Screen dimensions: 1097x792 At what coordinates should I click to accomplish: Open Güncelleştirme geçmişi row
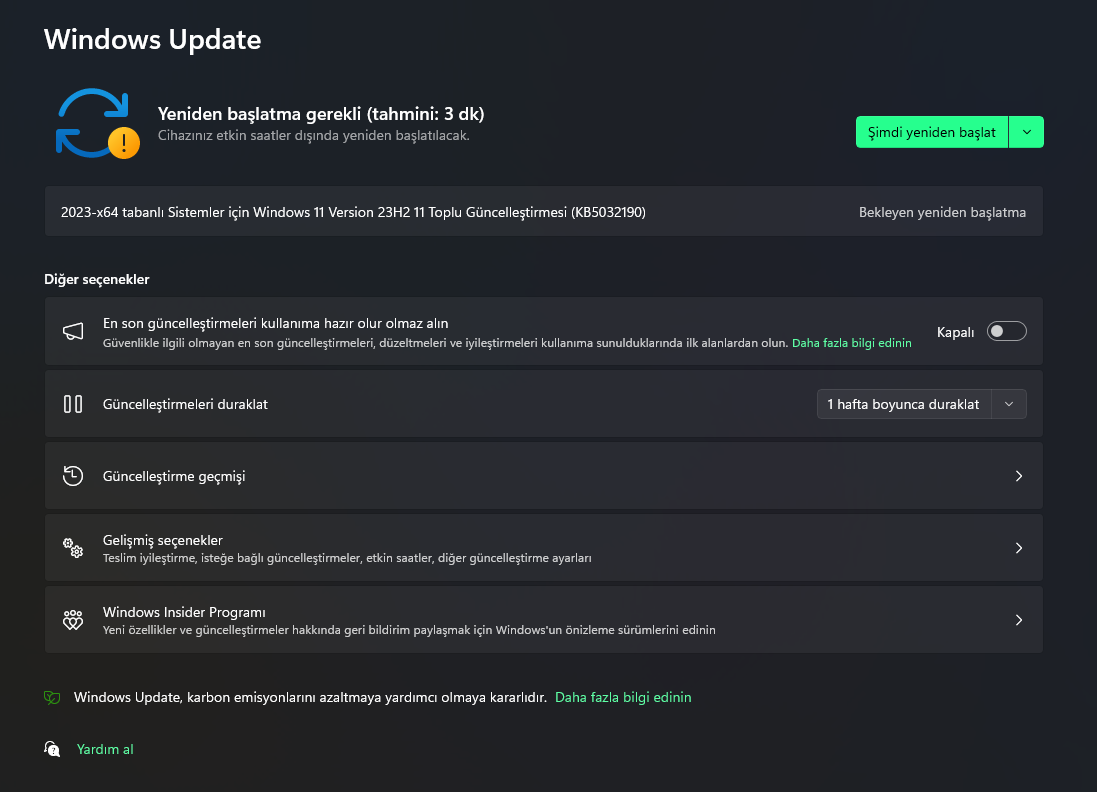(x=544, y=476)
